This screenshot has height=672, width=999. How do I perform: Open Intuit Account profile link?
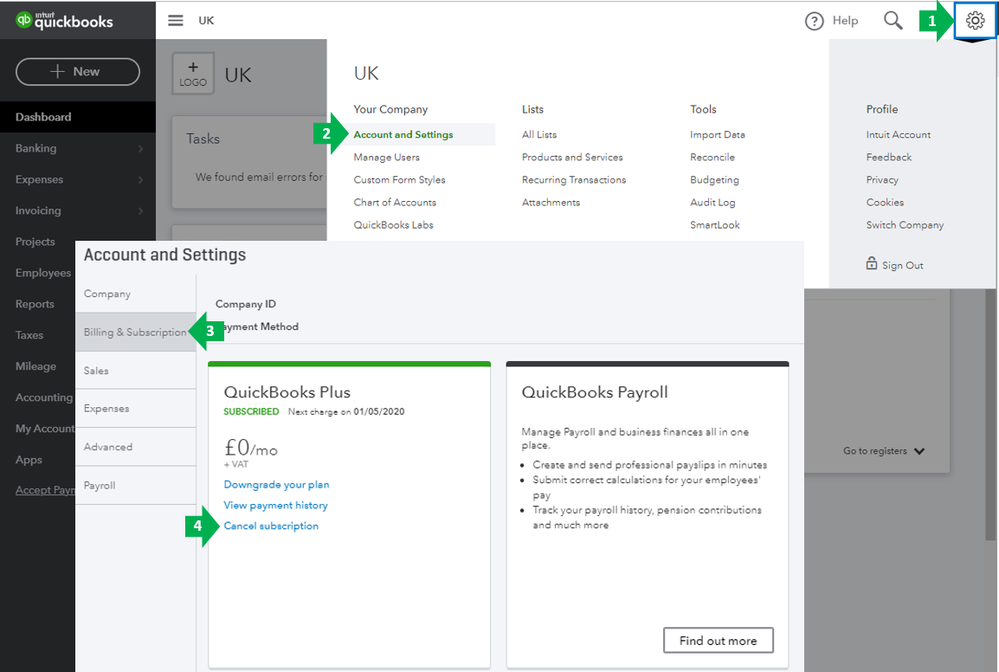tap(898, 134)
